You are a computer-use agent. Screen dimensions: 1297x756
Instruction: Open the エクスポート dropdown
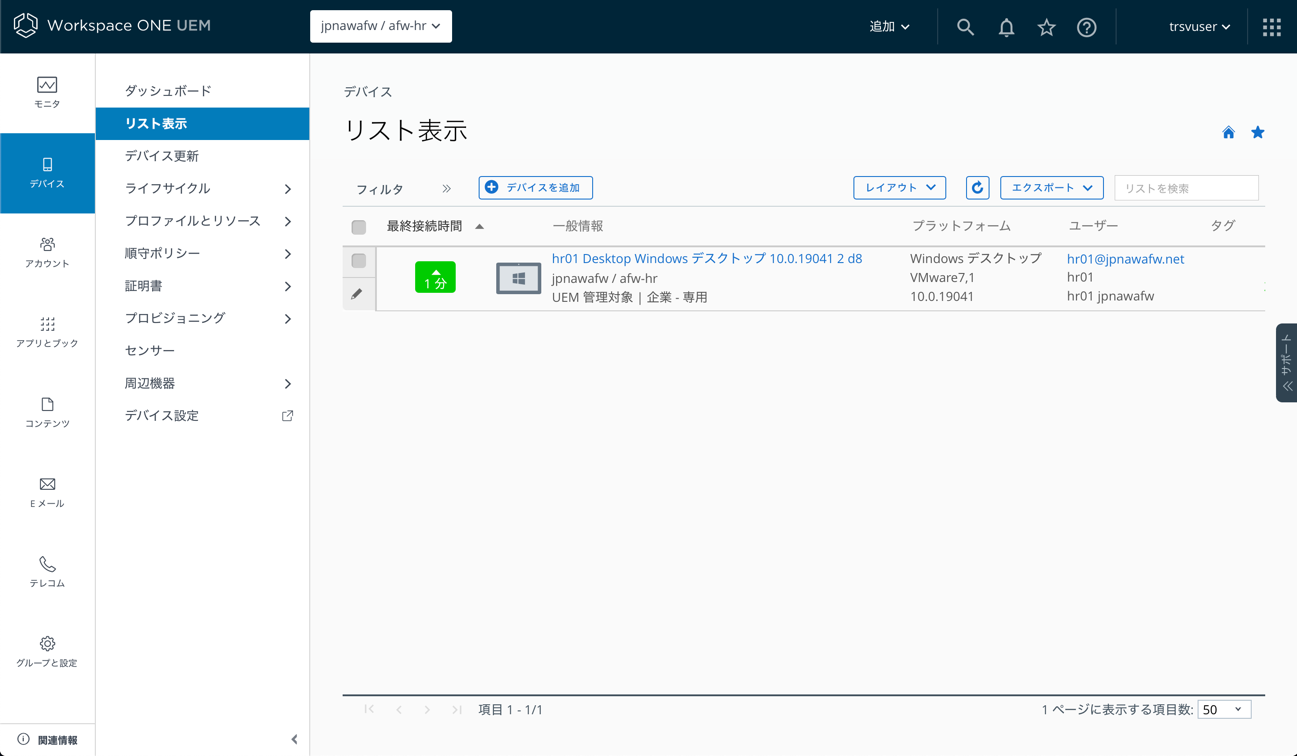(x=1052, y=188)
